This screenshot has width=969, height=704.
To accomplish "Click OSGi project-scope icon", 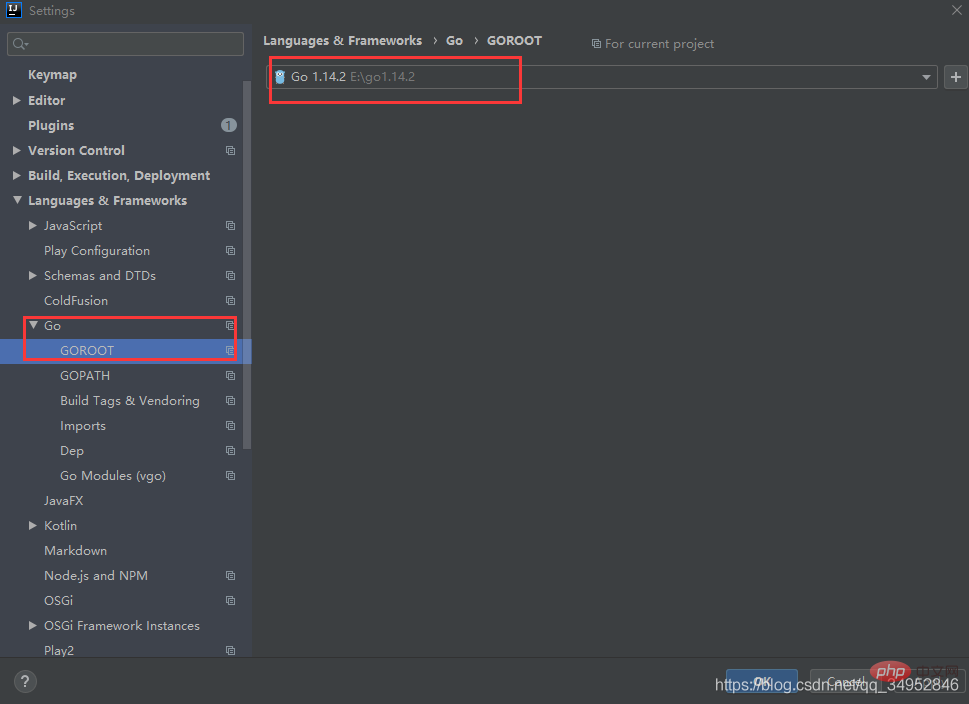I will [231, 601].
